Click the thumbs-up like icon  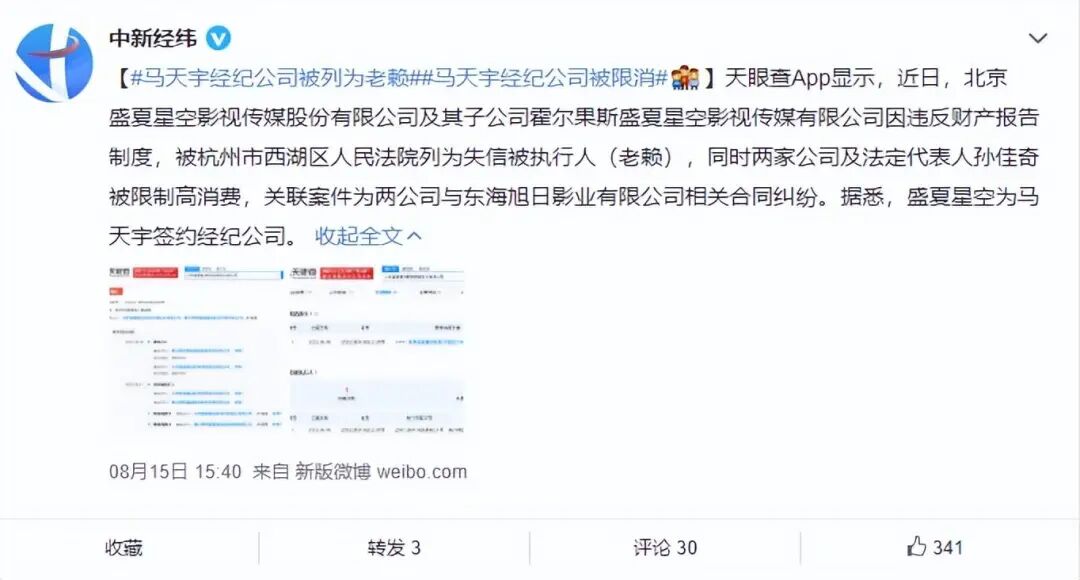click(x=915, y=547)
